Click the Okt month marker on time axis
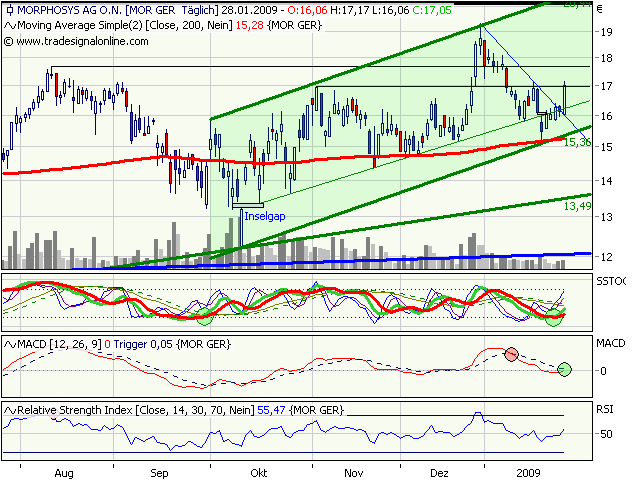 258,469
